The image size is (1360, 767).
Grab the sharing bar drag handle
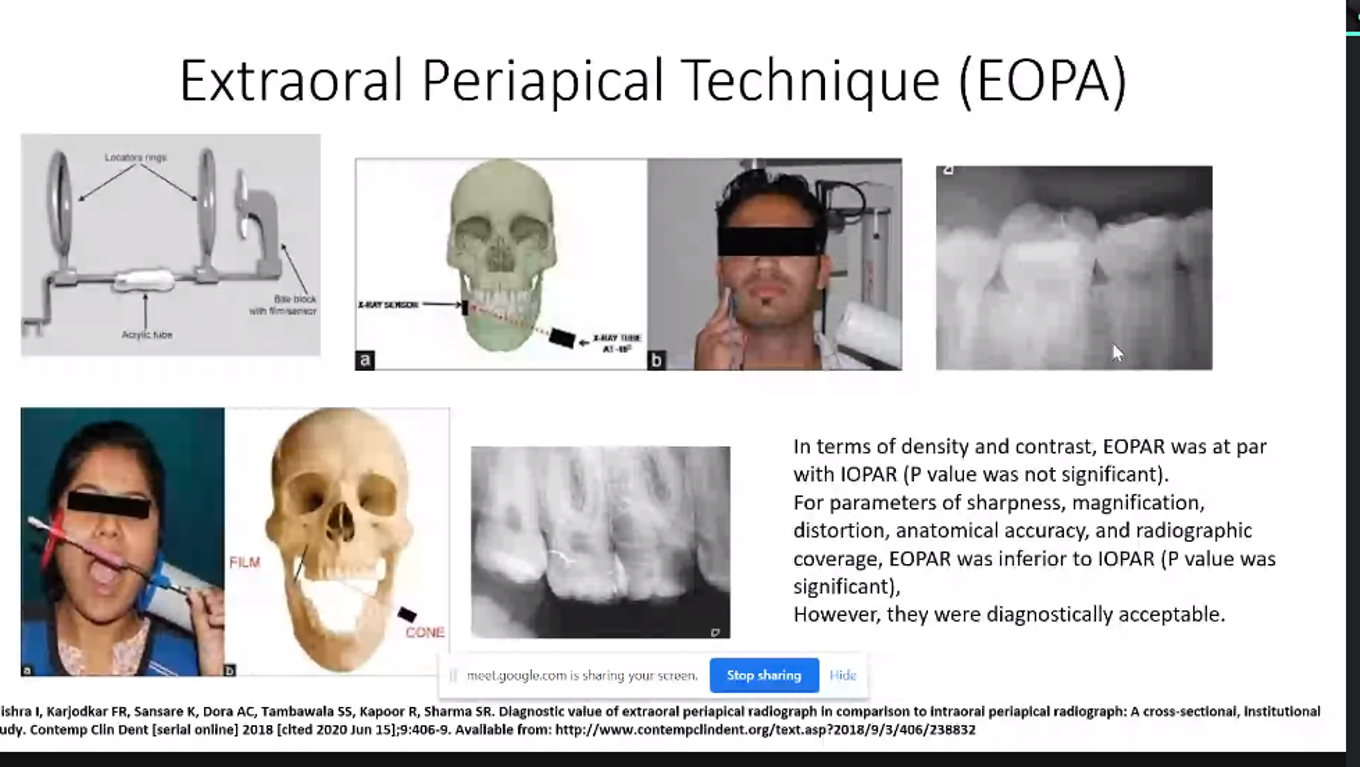click(453, 676)
